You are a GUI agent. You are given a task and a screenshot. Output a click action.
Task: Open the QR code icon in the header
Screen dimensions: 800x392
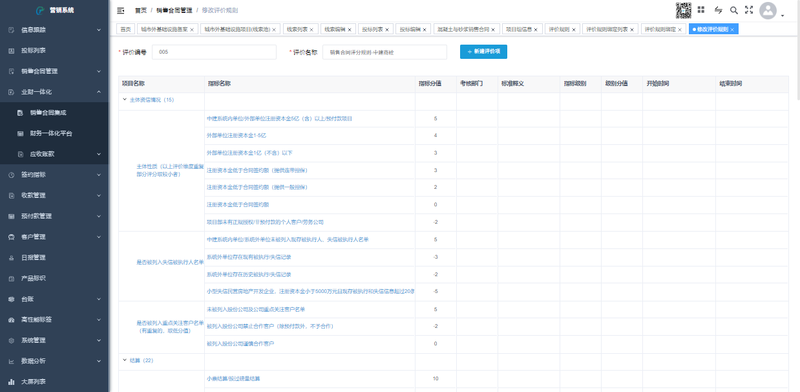point(684,10)
